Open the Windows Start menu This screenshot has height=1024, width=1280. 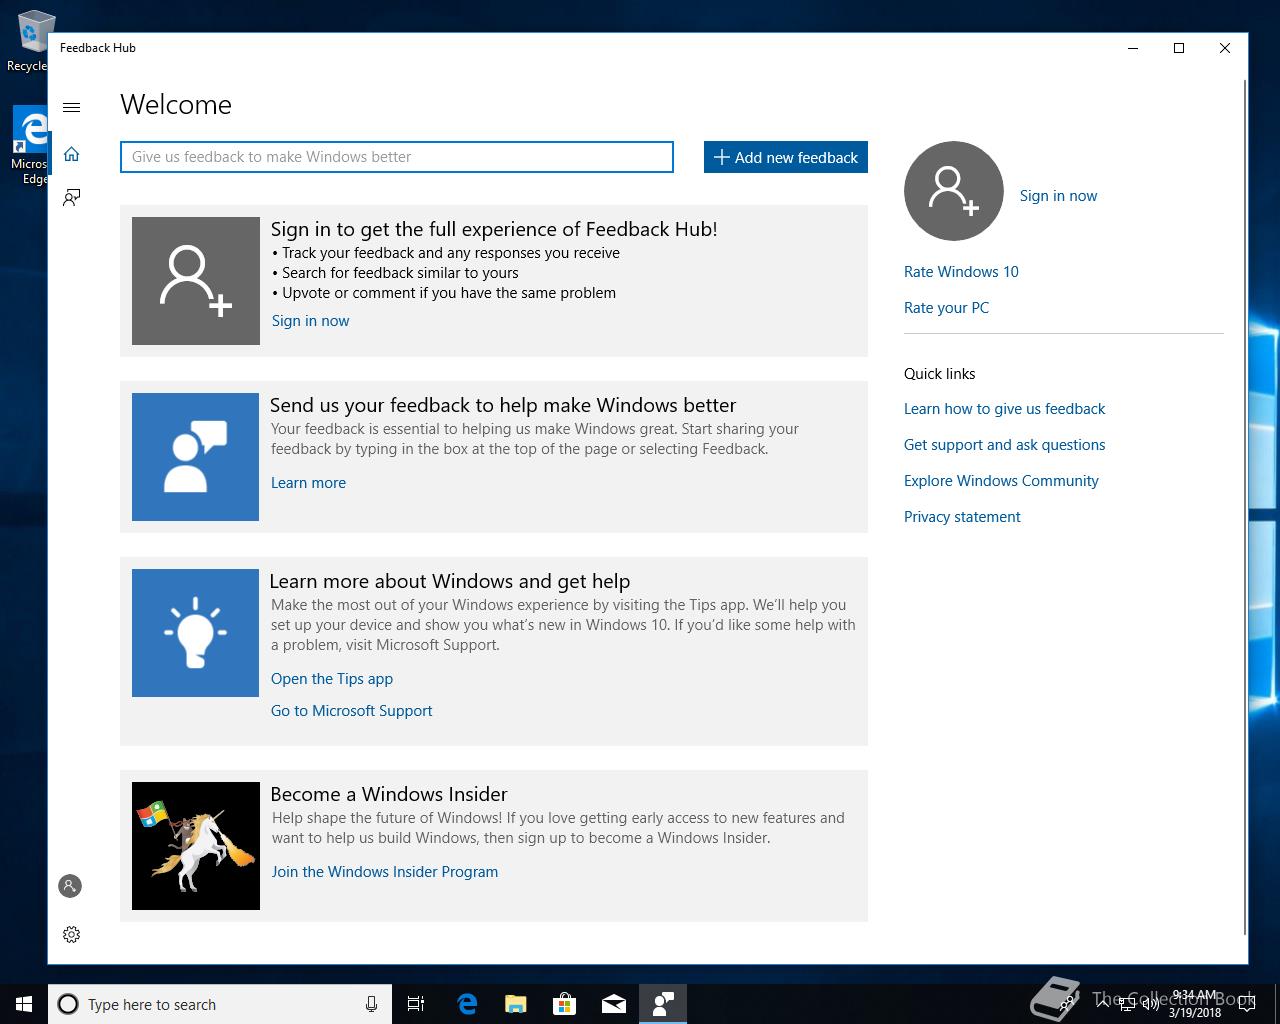click(x=24, y=1004)
